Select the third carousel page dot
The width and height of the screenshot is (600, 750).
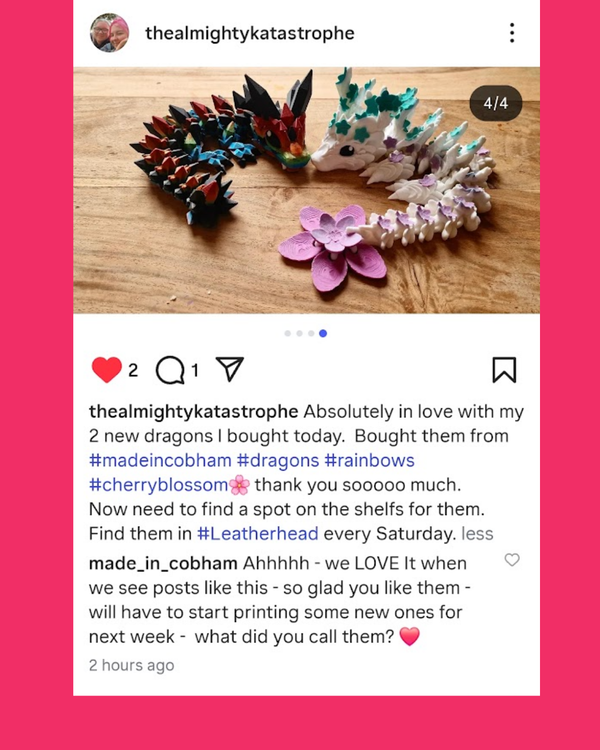[311, 333]
